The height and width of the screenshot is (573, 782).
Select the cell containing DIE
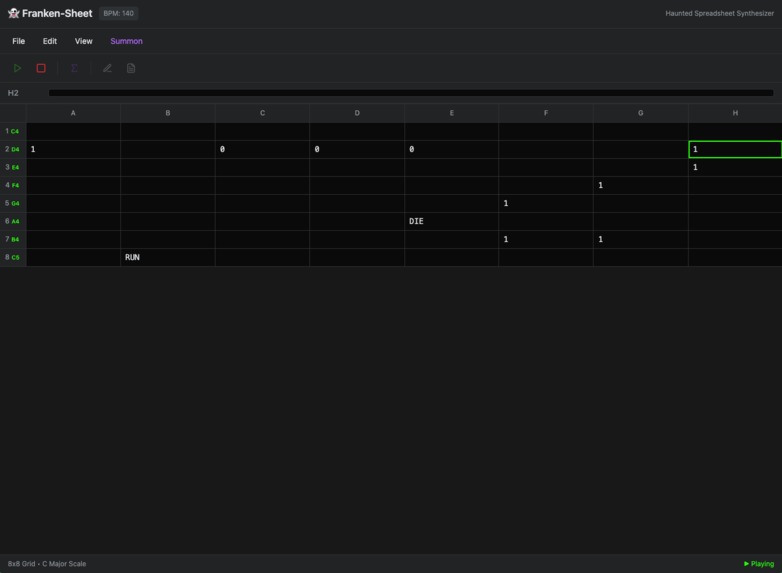pyautogui.click(x=451, y=221)
